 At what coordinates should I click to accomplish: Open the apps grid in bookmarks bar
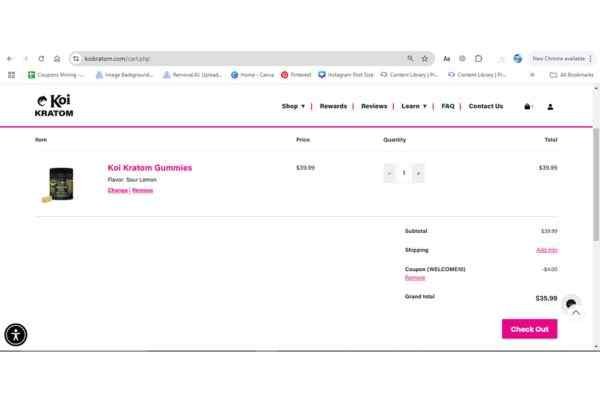click(11, 75)
